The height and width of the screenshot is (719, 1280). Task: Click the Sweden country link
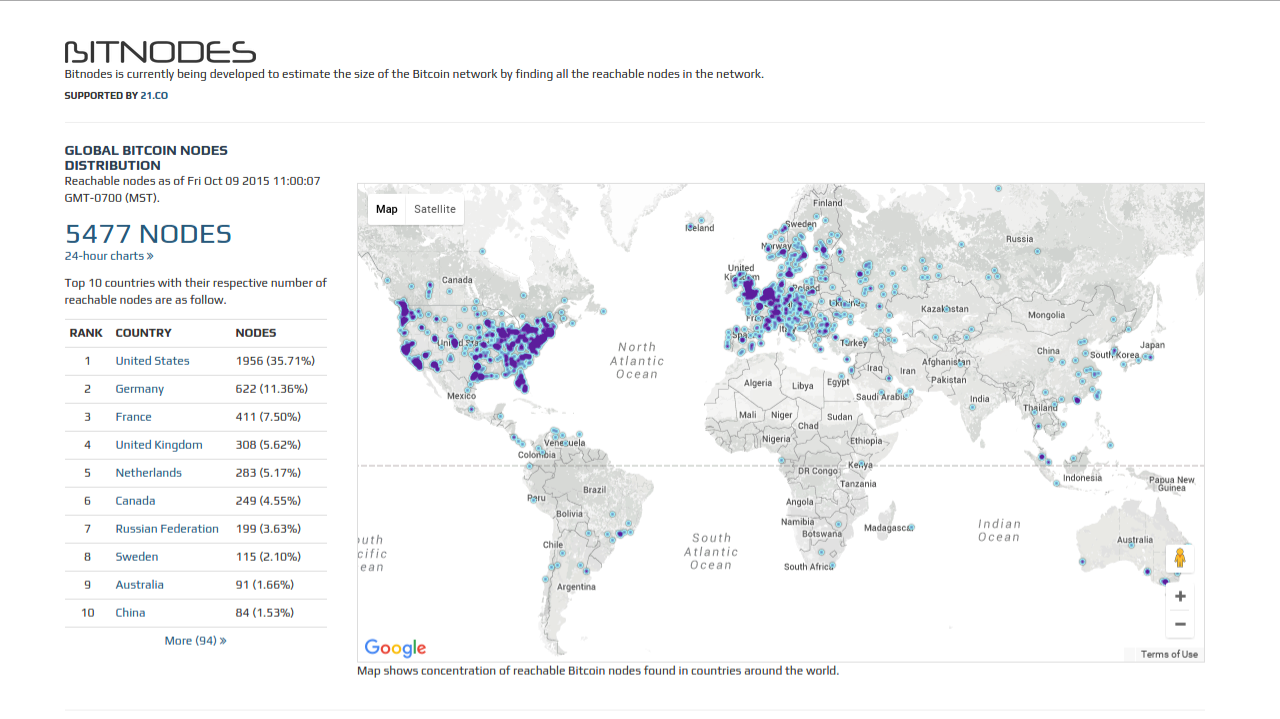pos(136,557)
